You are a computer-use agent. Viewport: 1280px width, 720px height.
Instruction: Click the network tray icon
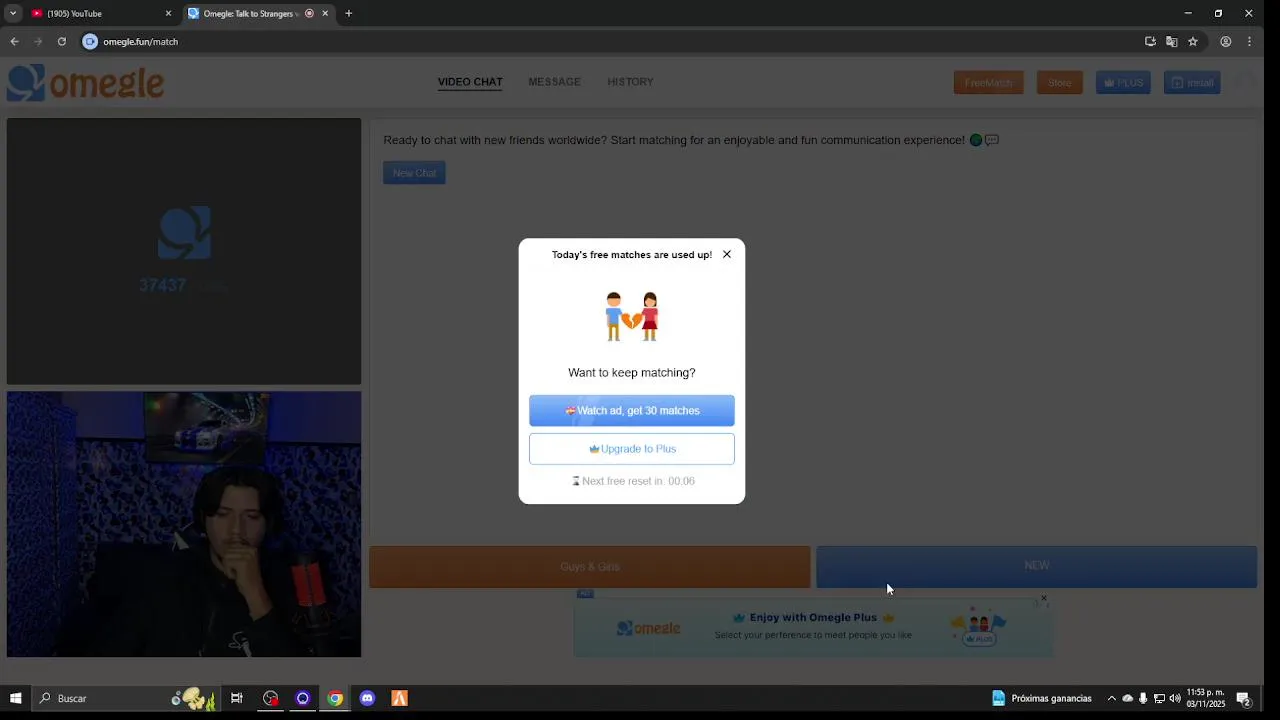[1159, 699]
